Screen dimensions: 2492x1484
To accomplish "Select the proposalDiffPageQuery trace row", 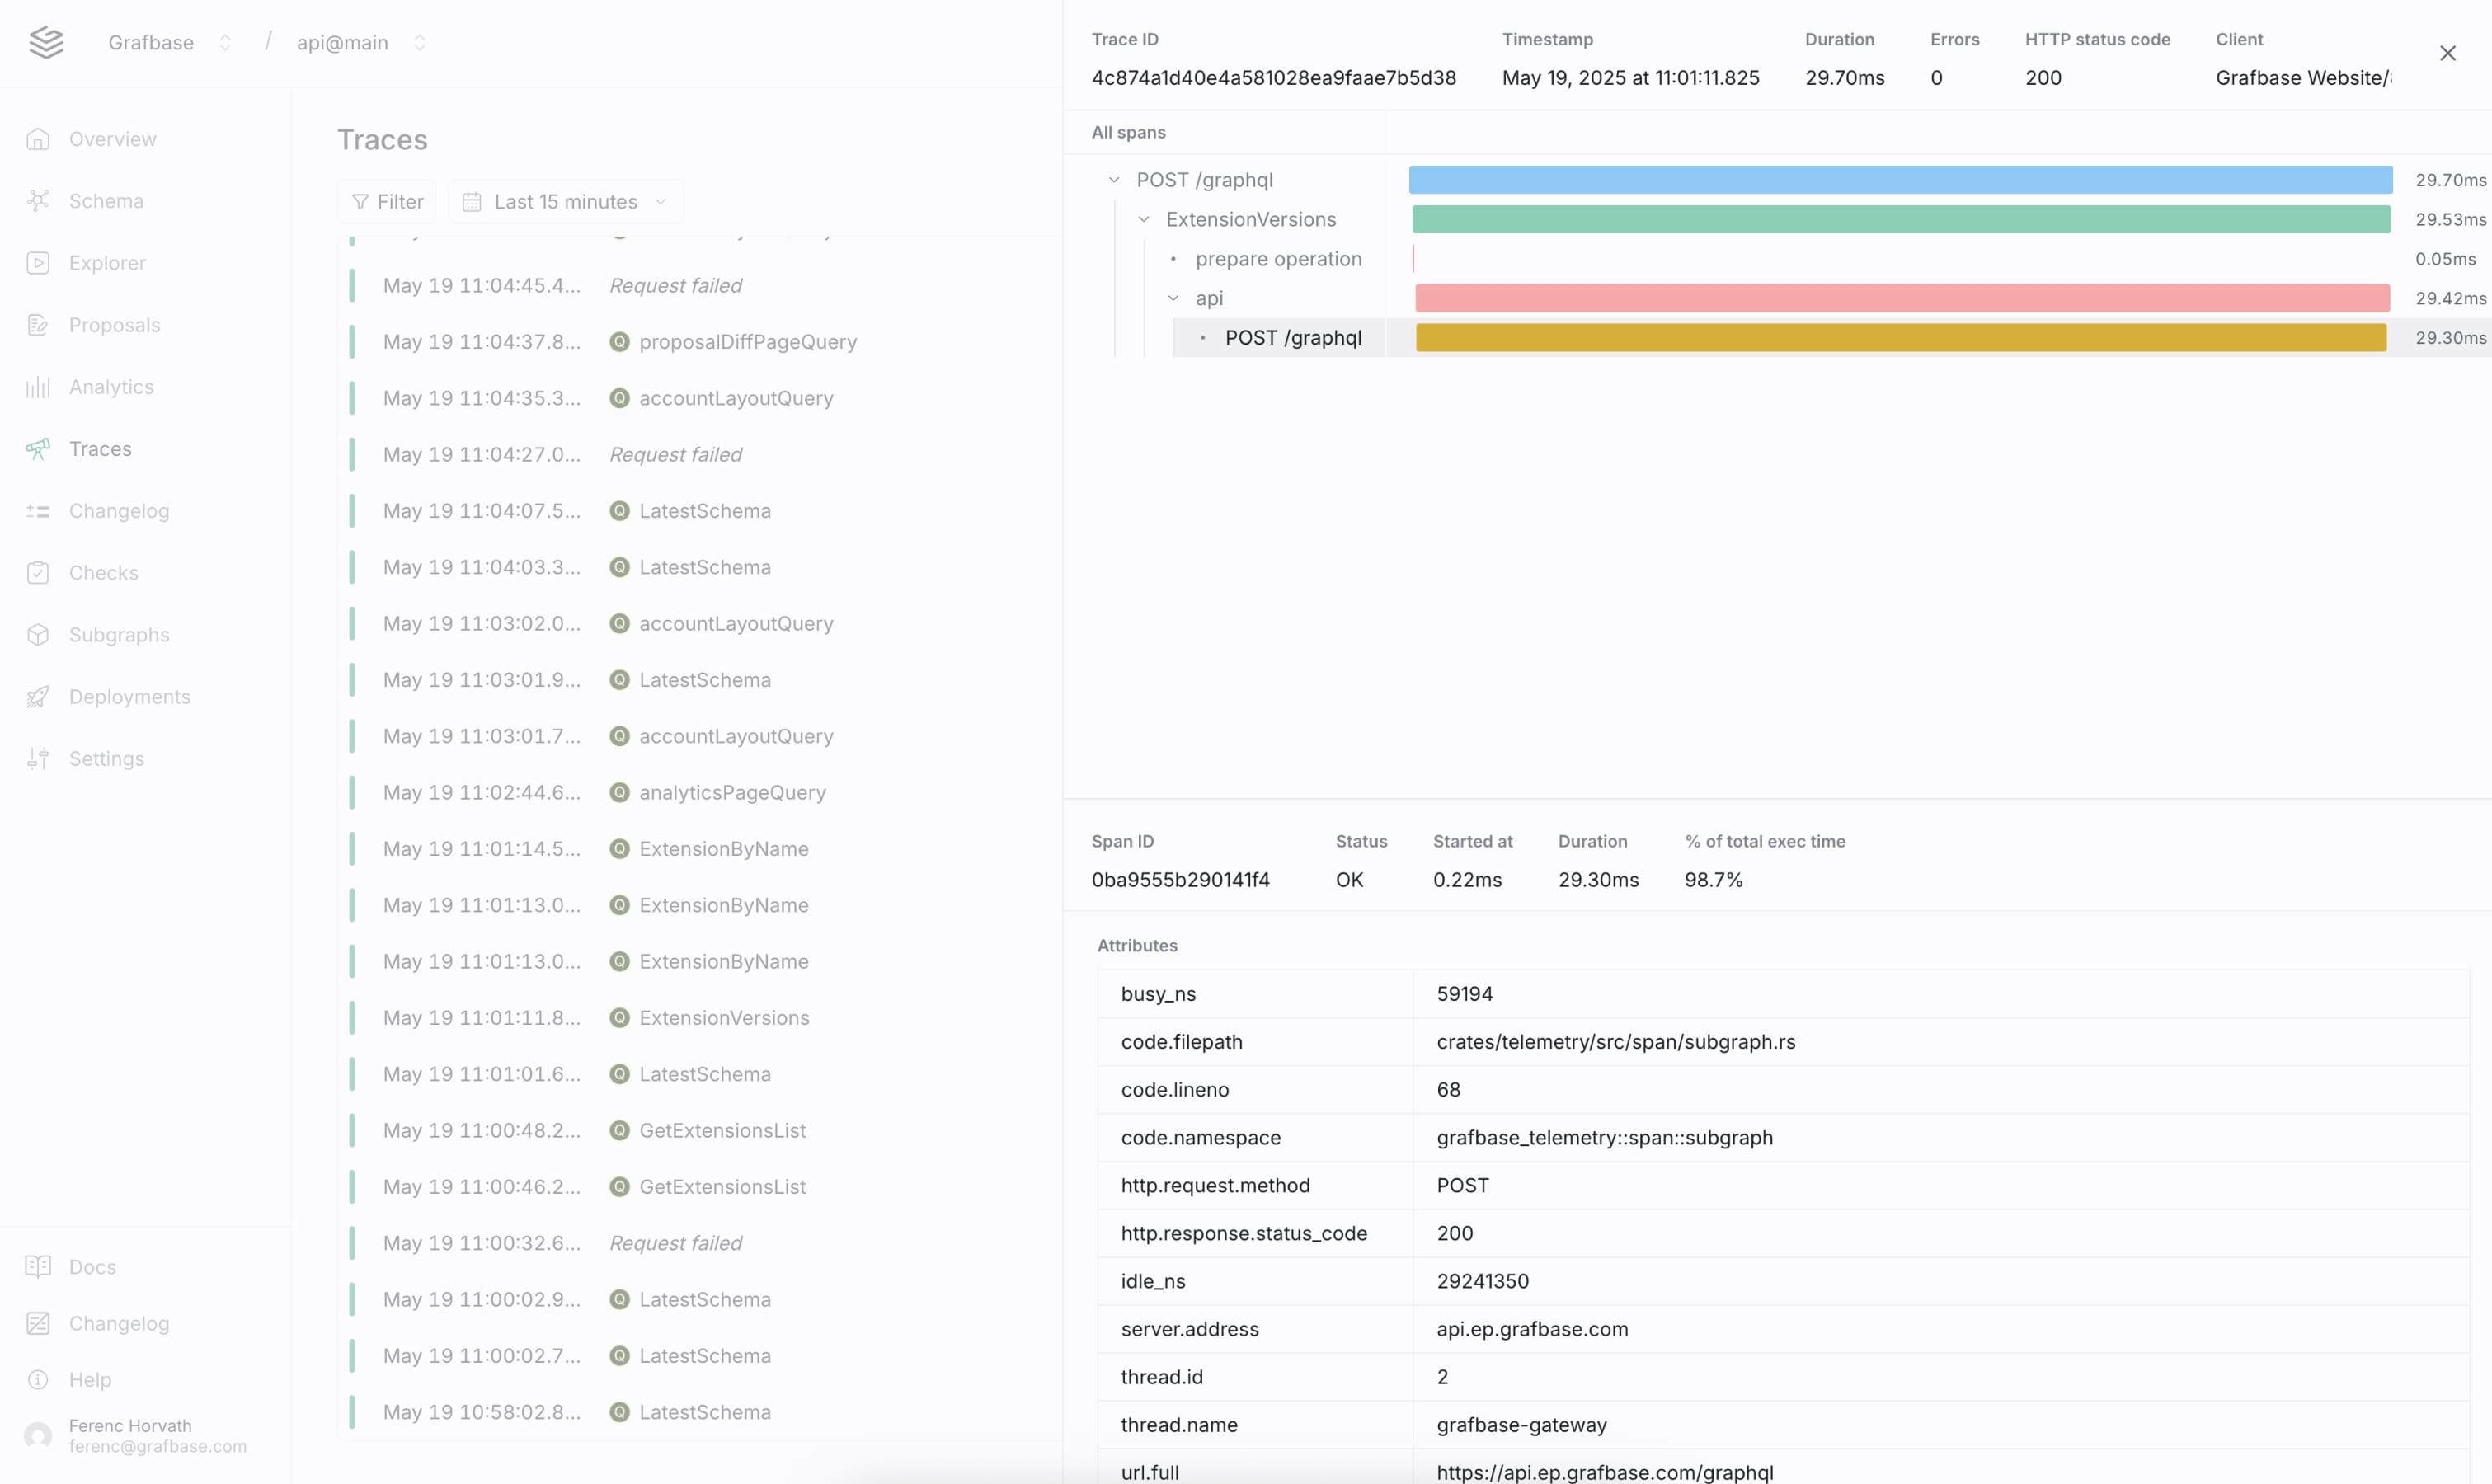I will [747, 342].
